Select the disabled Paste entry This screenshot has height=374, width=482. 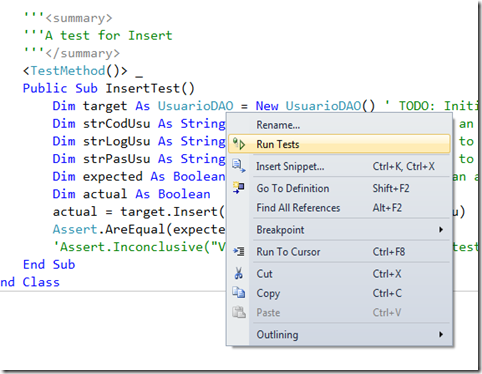pyautogui.click(x=339, y=313)
